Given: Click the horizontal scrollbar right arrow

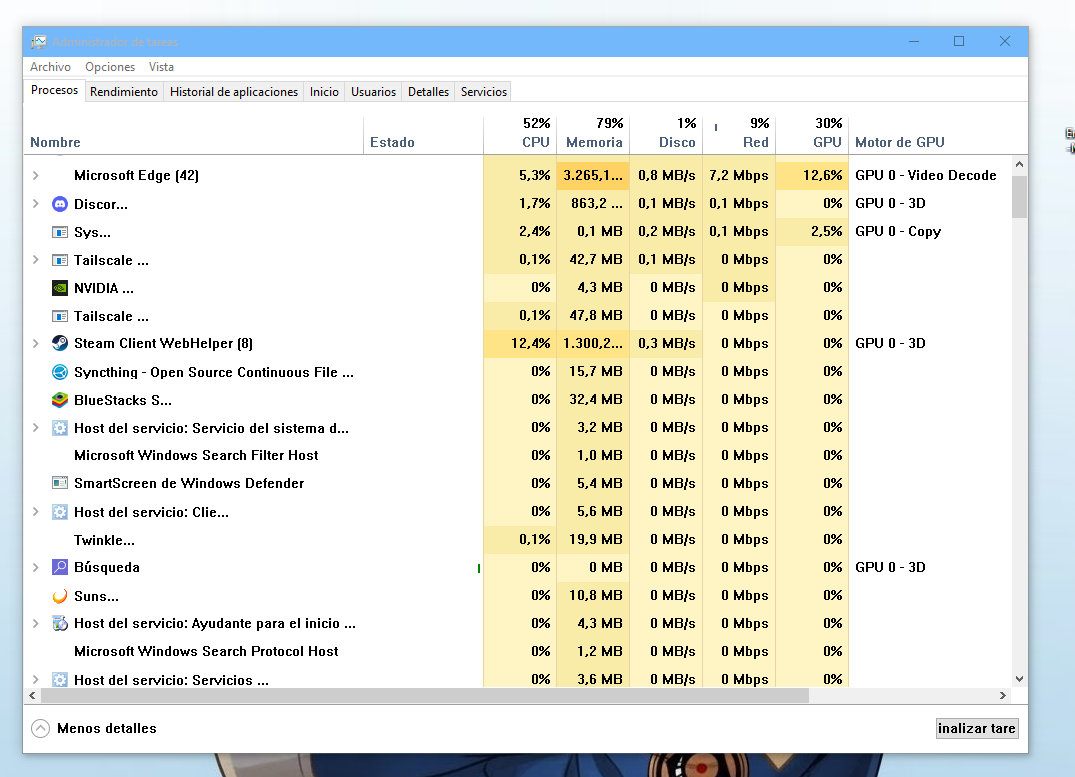Looking at the screenshot, I should point(1003,695).
